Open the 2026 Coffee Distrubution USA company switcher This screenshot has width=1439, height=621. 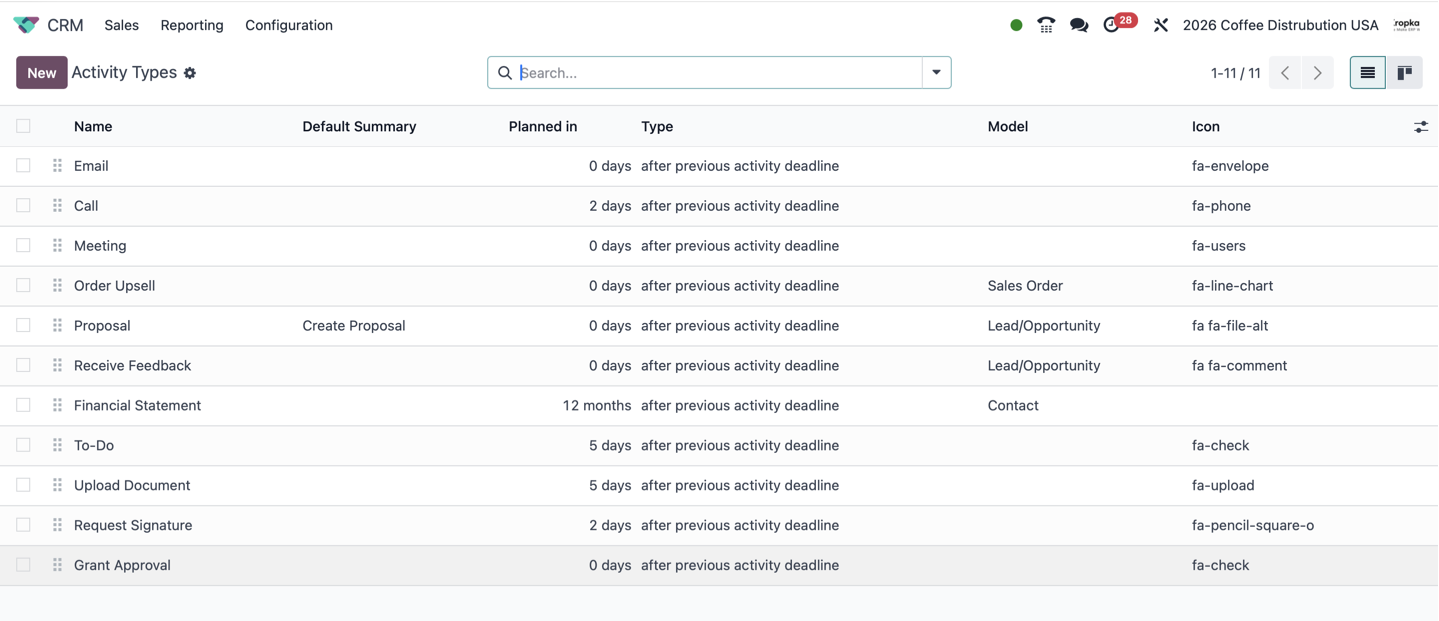[x=1280, y=25]
